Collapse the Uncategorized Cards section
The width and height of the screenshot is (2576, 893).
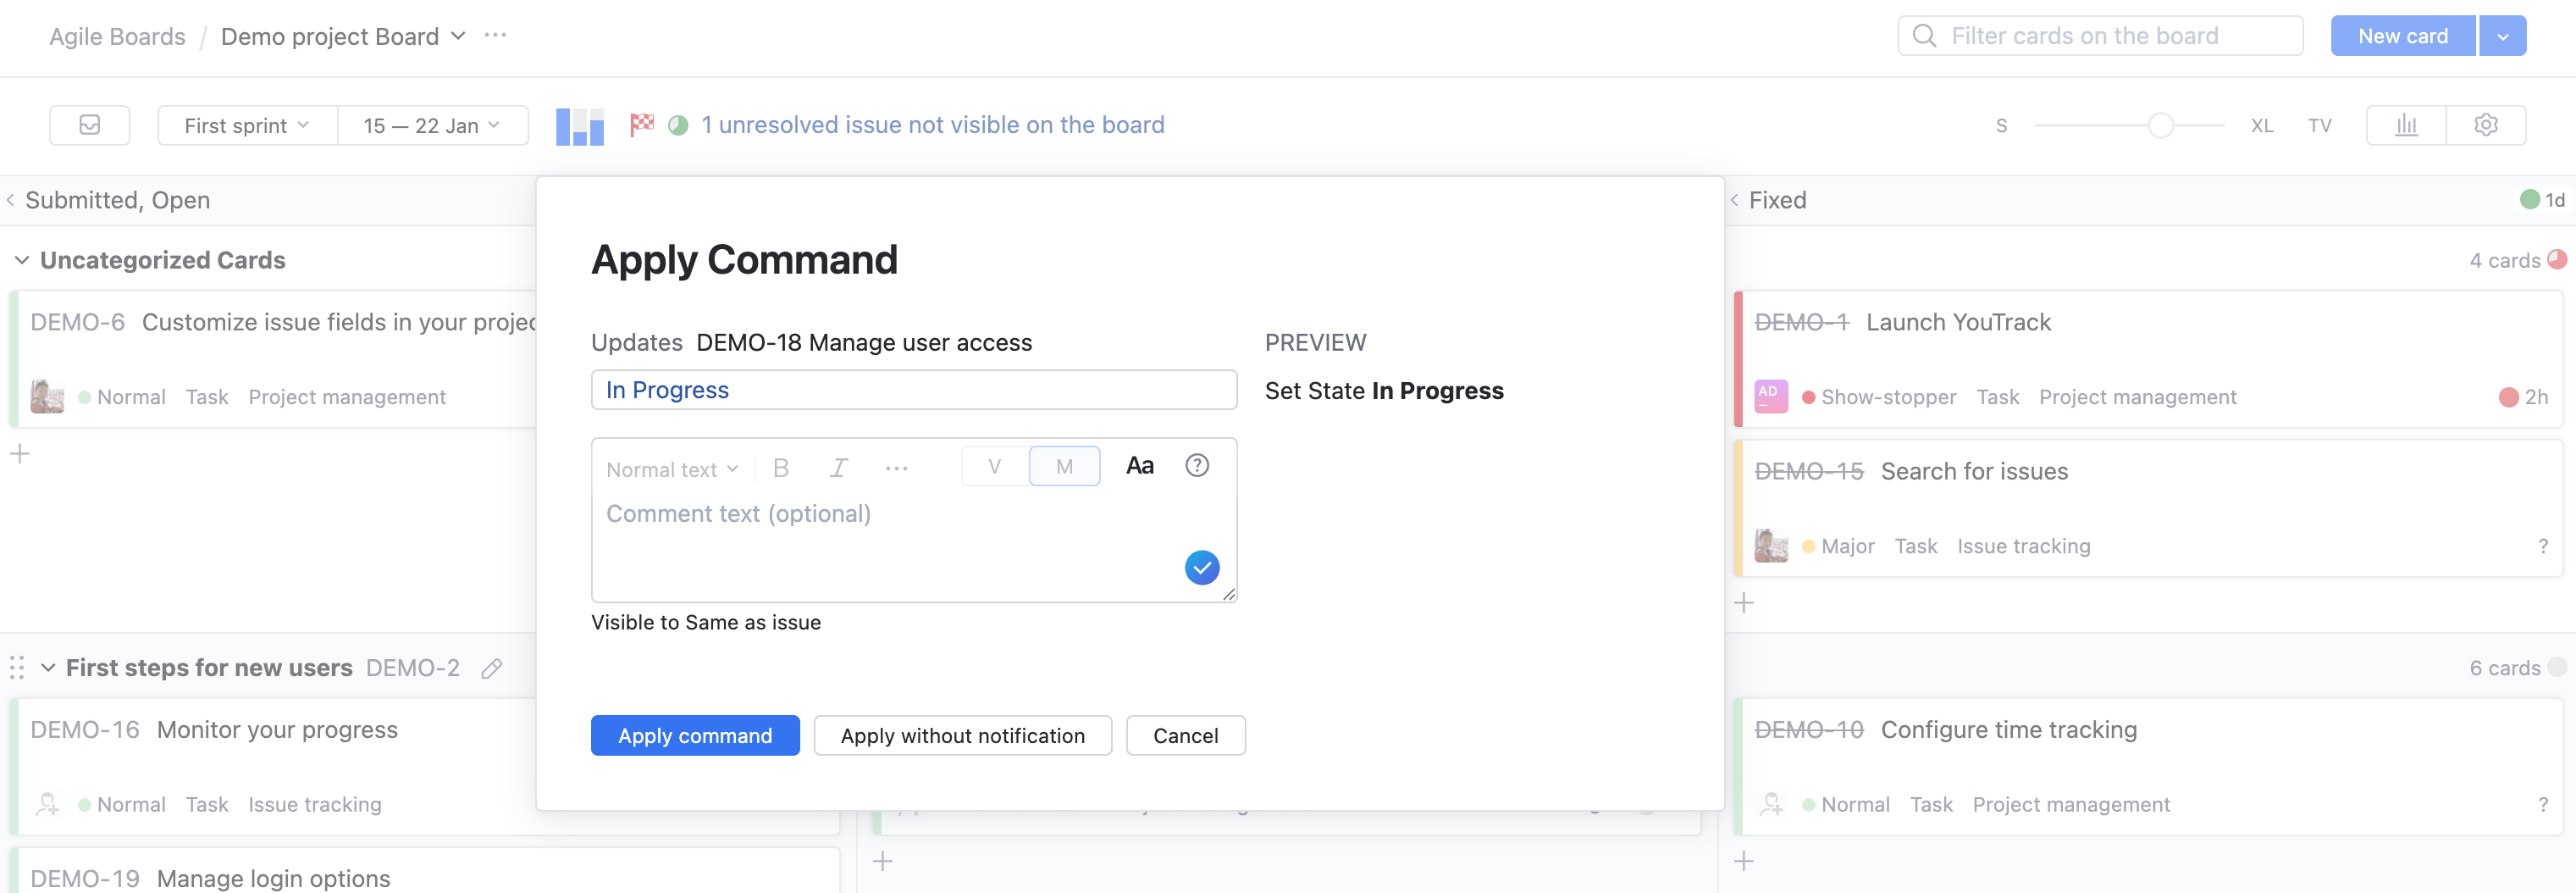pos(21,259)
